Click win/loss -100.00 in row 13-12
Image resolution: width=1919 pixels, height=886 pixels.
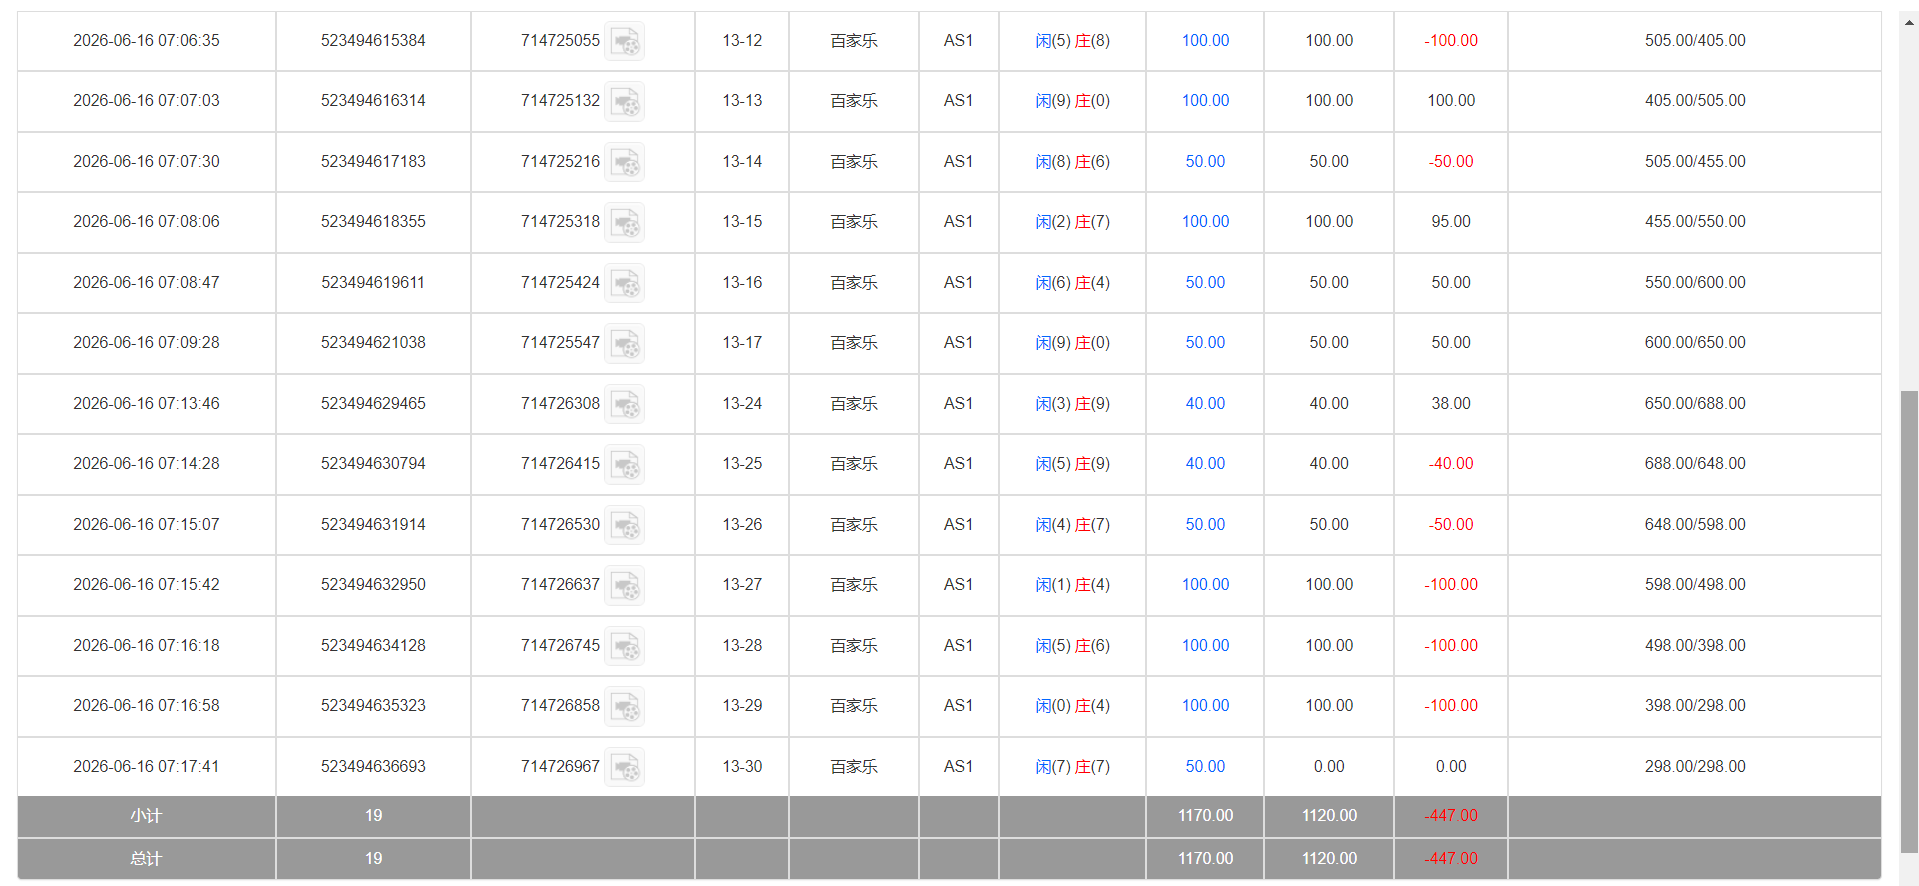(x=1451, y=41)
